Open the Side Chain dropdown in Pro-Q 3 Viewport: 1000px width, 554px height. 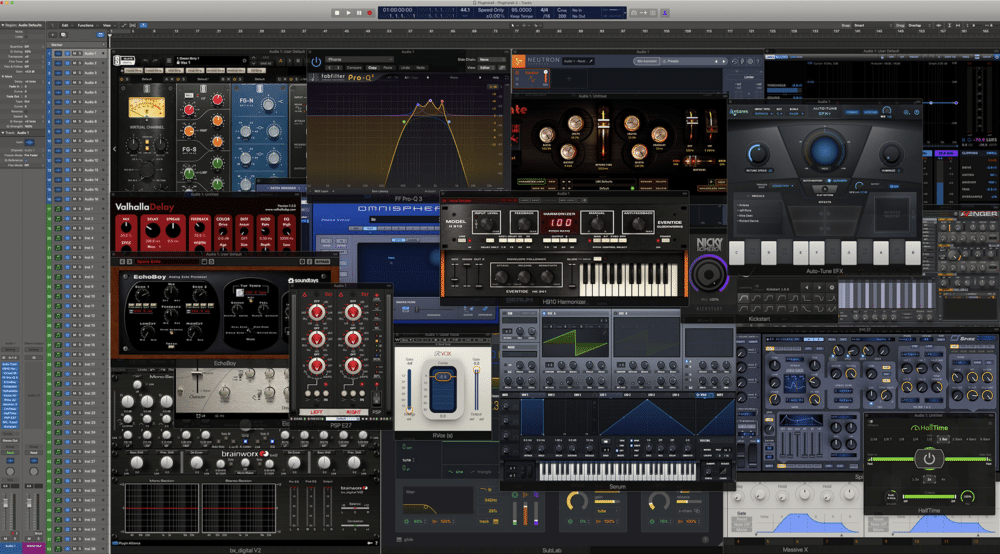[492, 59]
